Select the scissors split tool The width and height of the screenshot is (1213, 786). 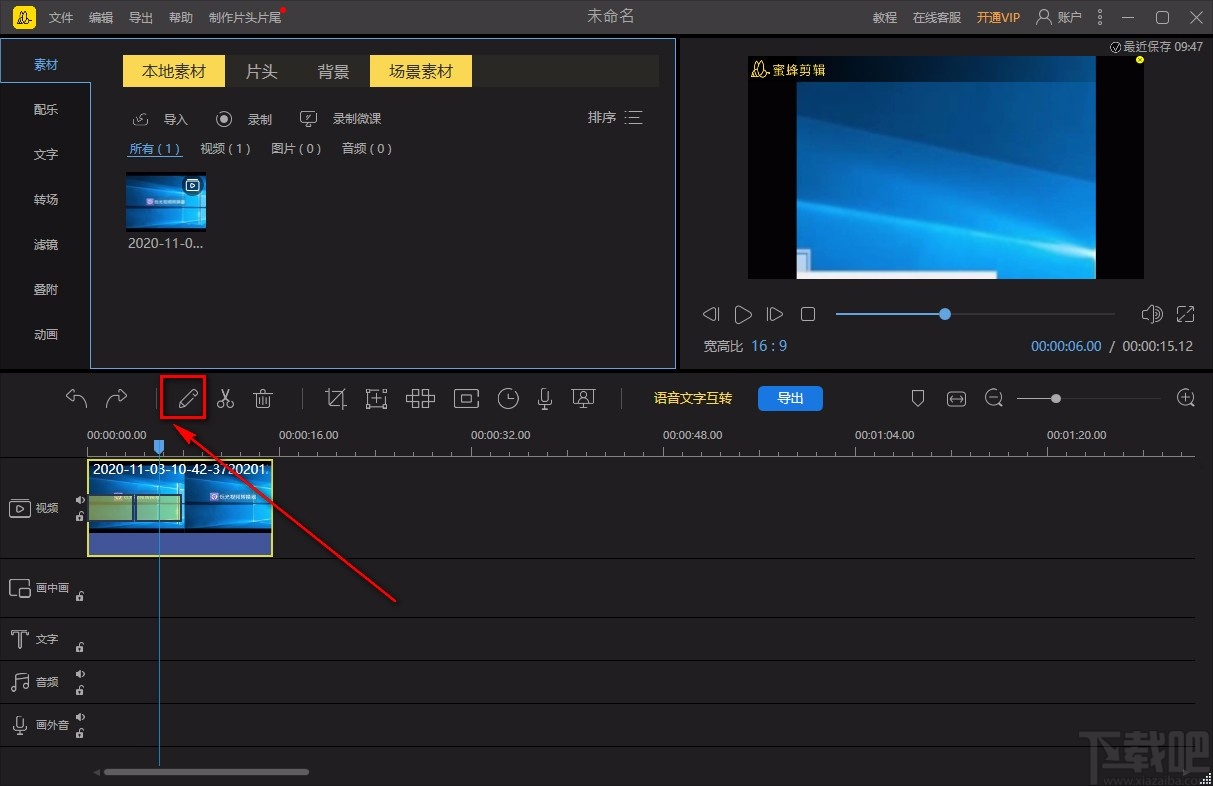tap(225, 398)
